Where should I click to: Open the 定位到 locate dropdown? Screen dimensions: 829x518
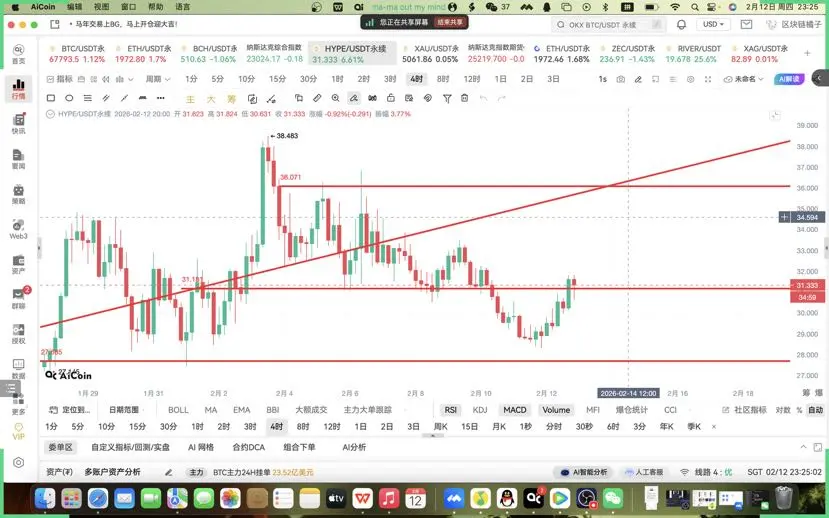(x=70, y=410)
